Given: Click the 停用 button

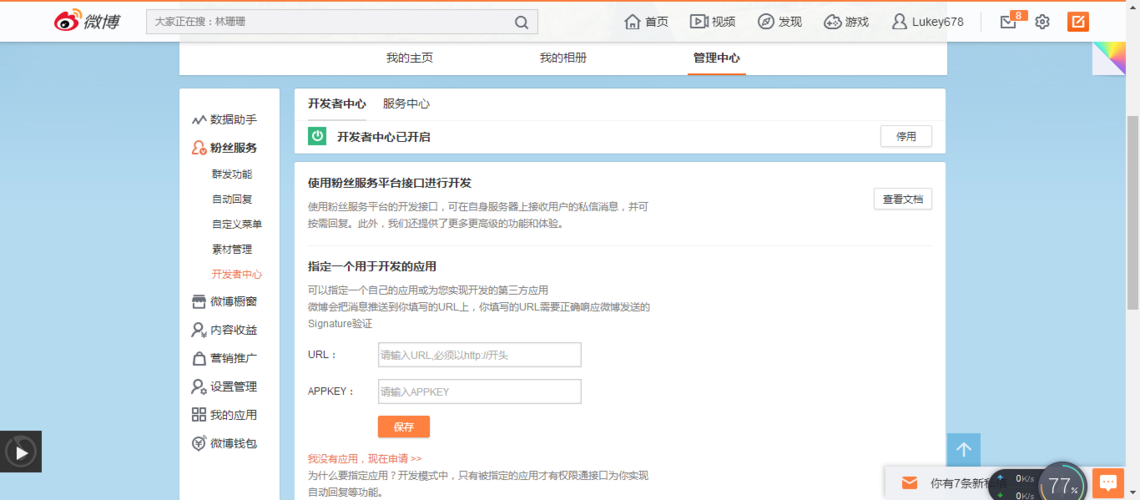Looking at the screenshot, I should tap(906, 136).
